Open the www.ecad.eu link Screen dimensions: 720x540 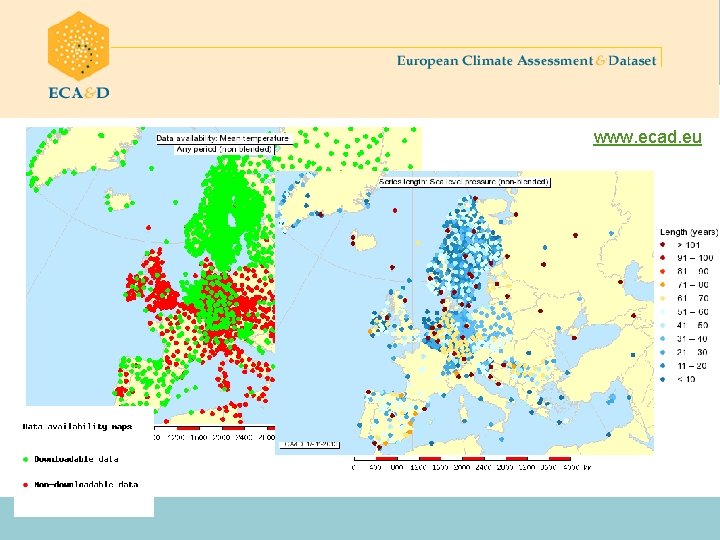(647, 137)
